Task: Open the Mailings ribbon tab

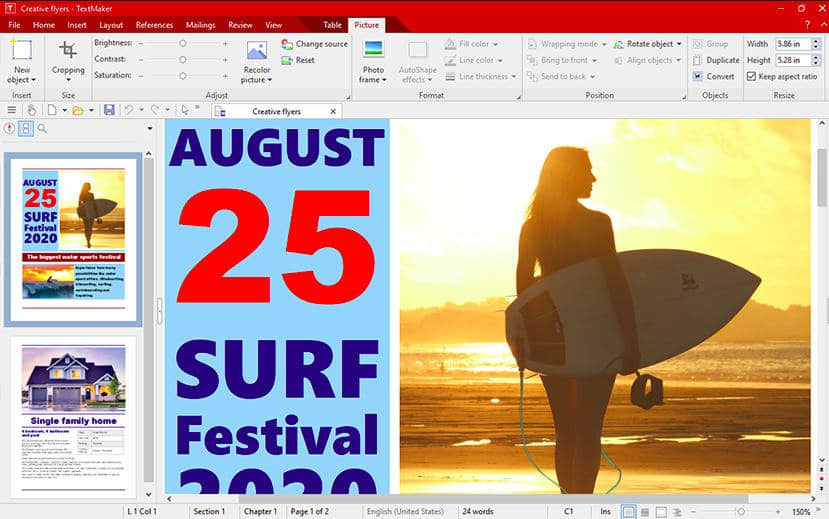Action: click(200, 25)
